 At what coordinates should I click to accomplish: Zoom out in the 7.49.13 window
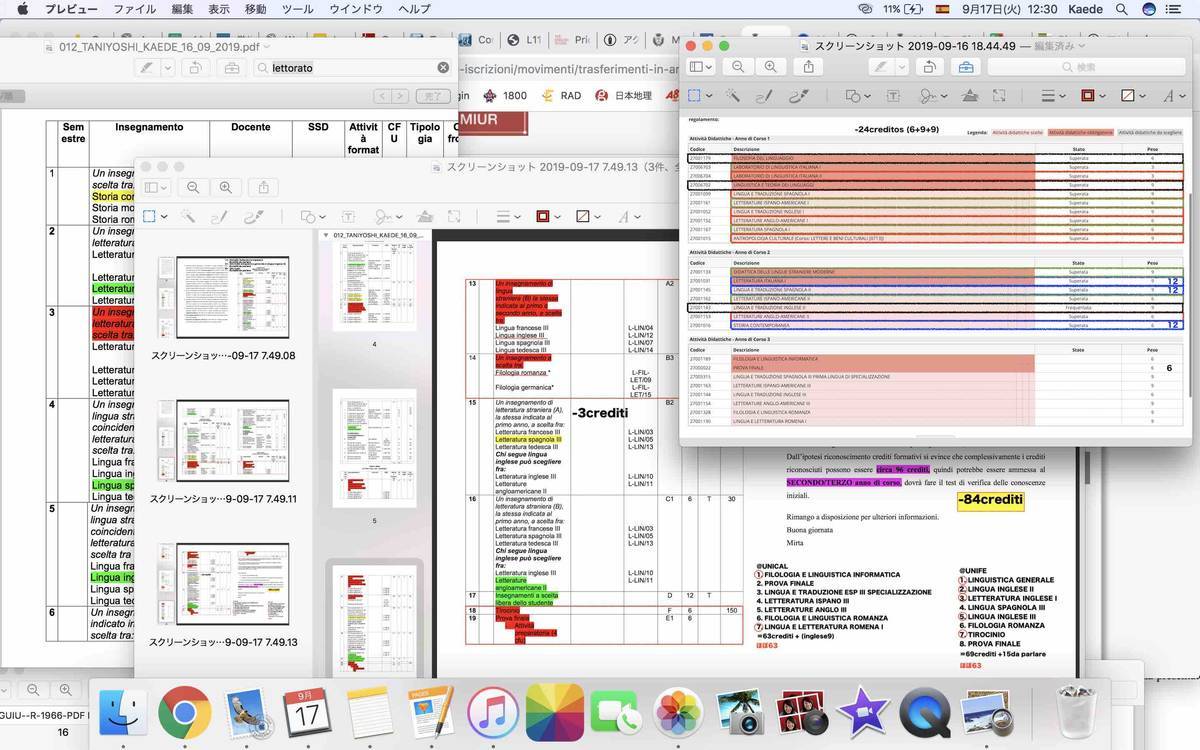click(x=193, y=187)
